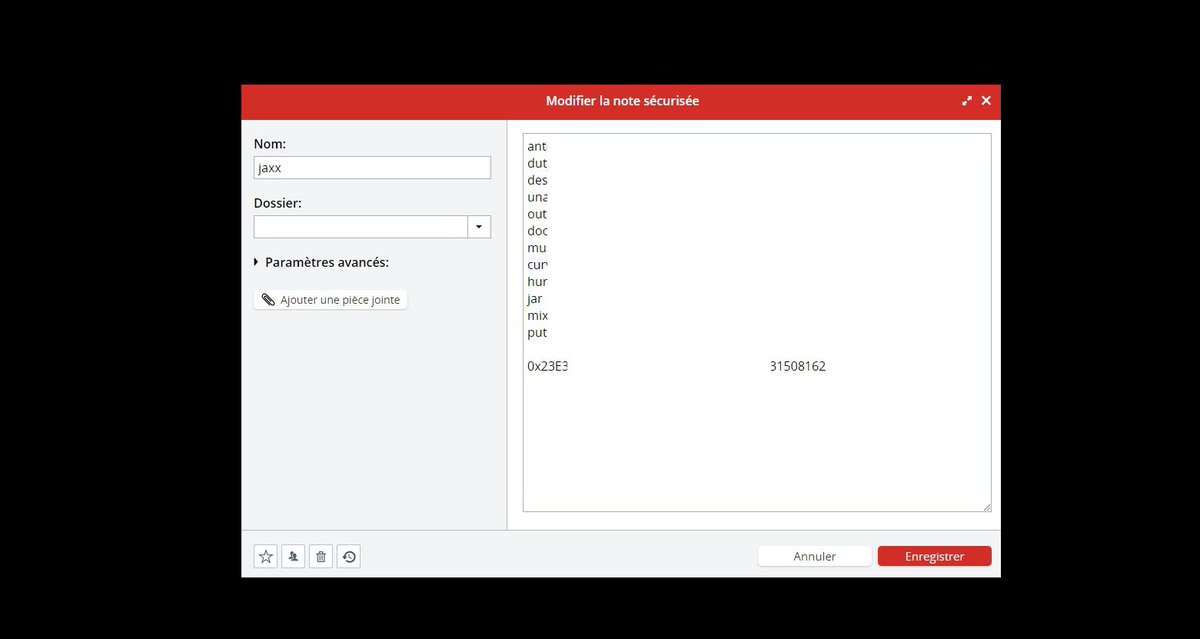The width and height of the screenshot is (1200, 639).
Task: Click the text area resize grip corner
Action: (x=987, y=507)
